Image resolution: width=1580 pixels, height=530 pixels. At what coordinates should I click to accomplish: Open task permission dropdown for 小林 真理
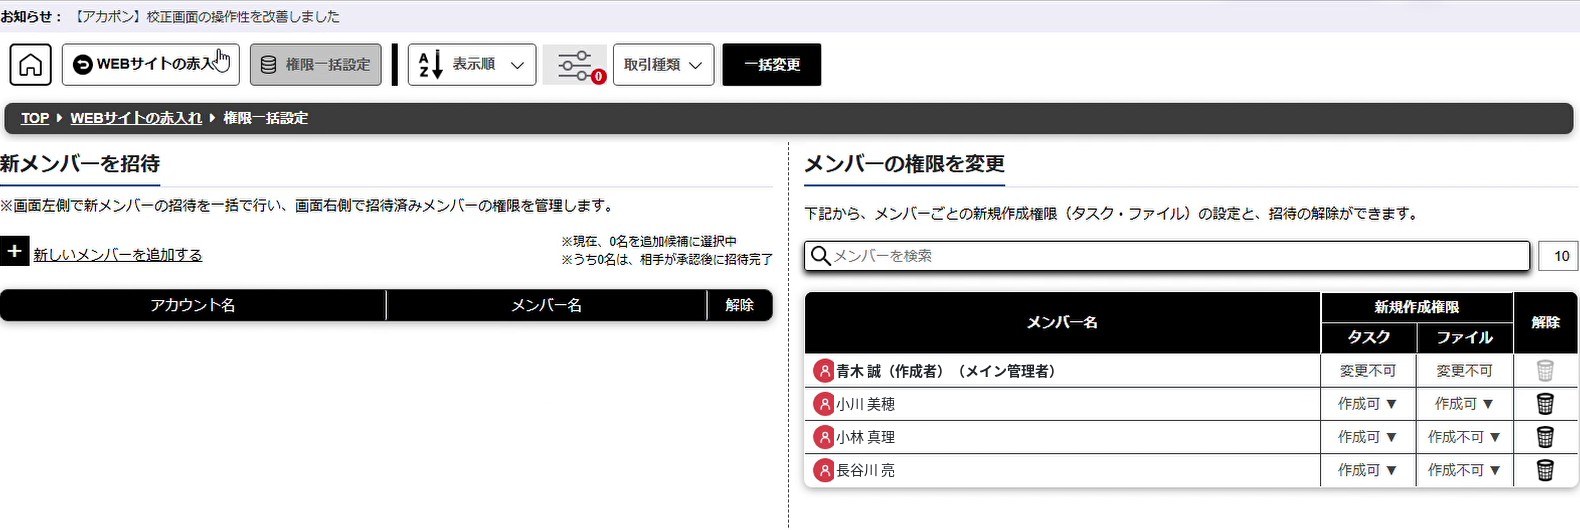(x=1368, y=437)
